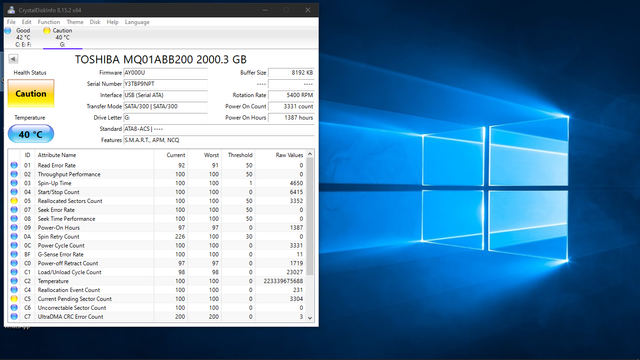Click the Features field S.M.A.R.T., APM, NCQ
The image size is (640, 360).
click(x=219, y=140)
